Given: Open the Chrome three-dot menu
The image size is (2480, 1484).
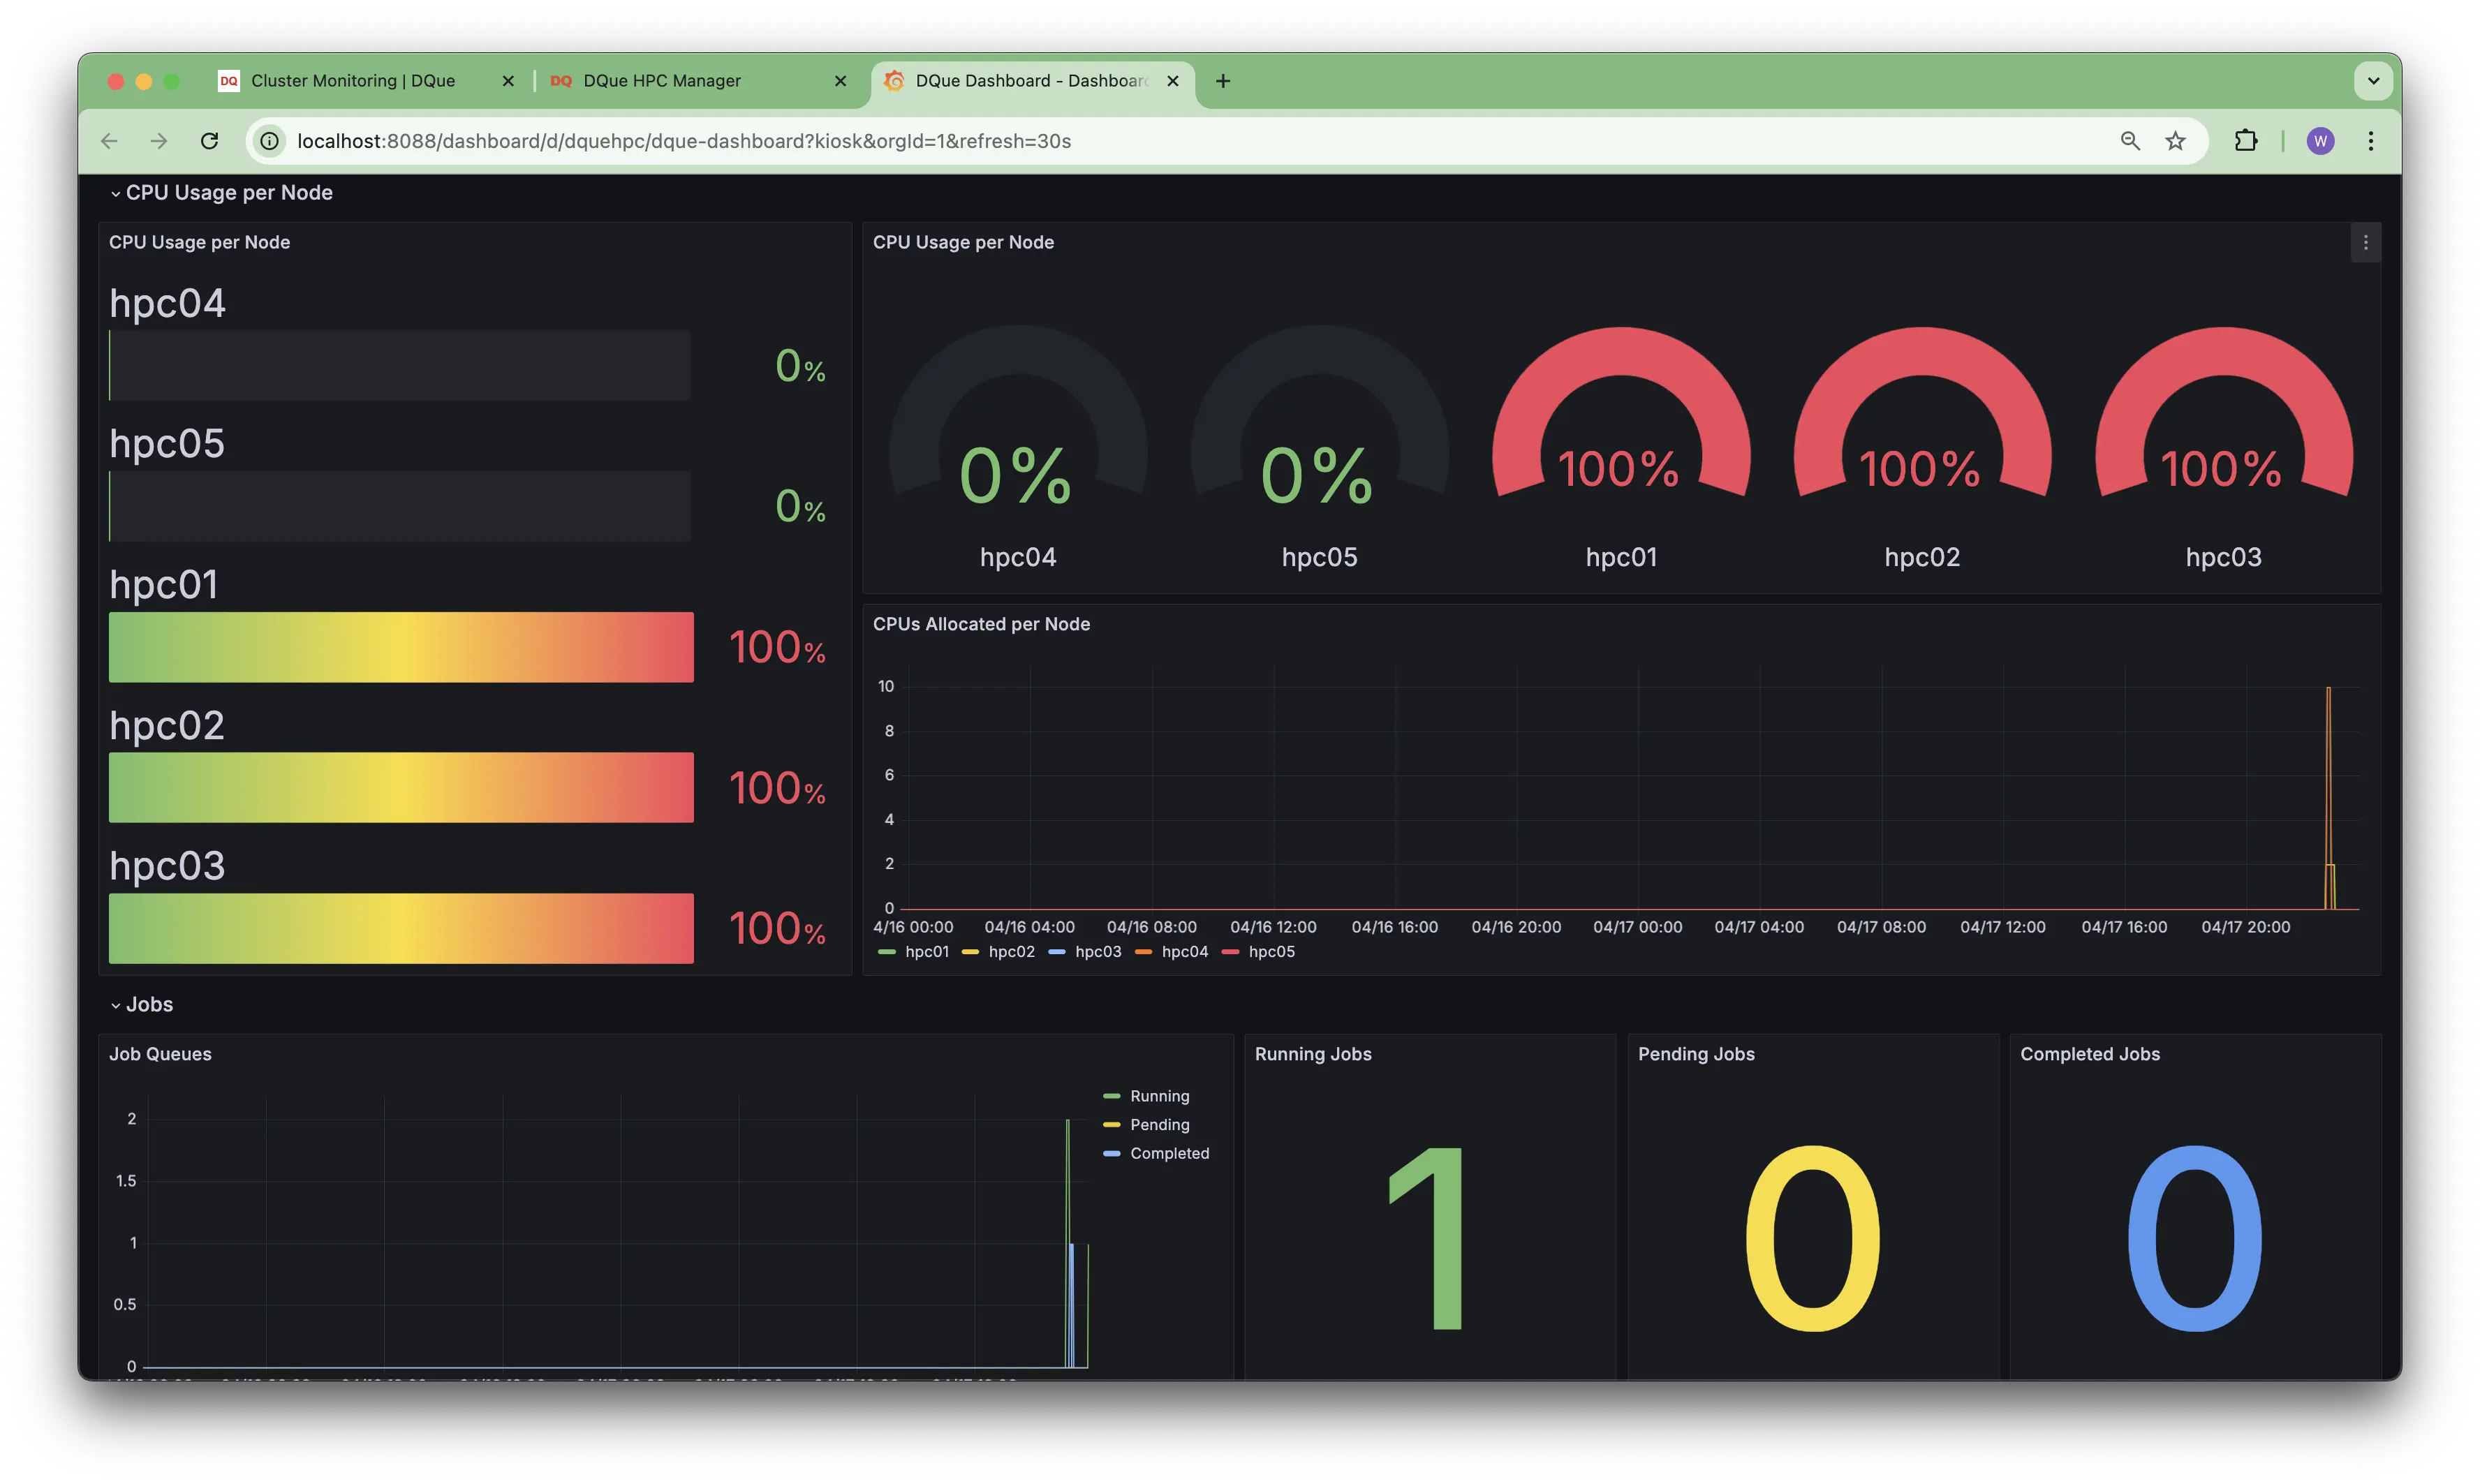Looking at the screenshot, I should pos(2370,141).
